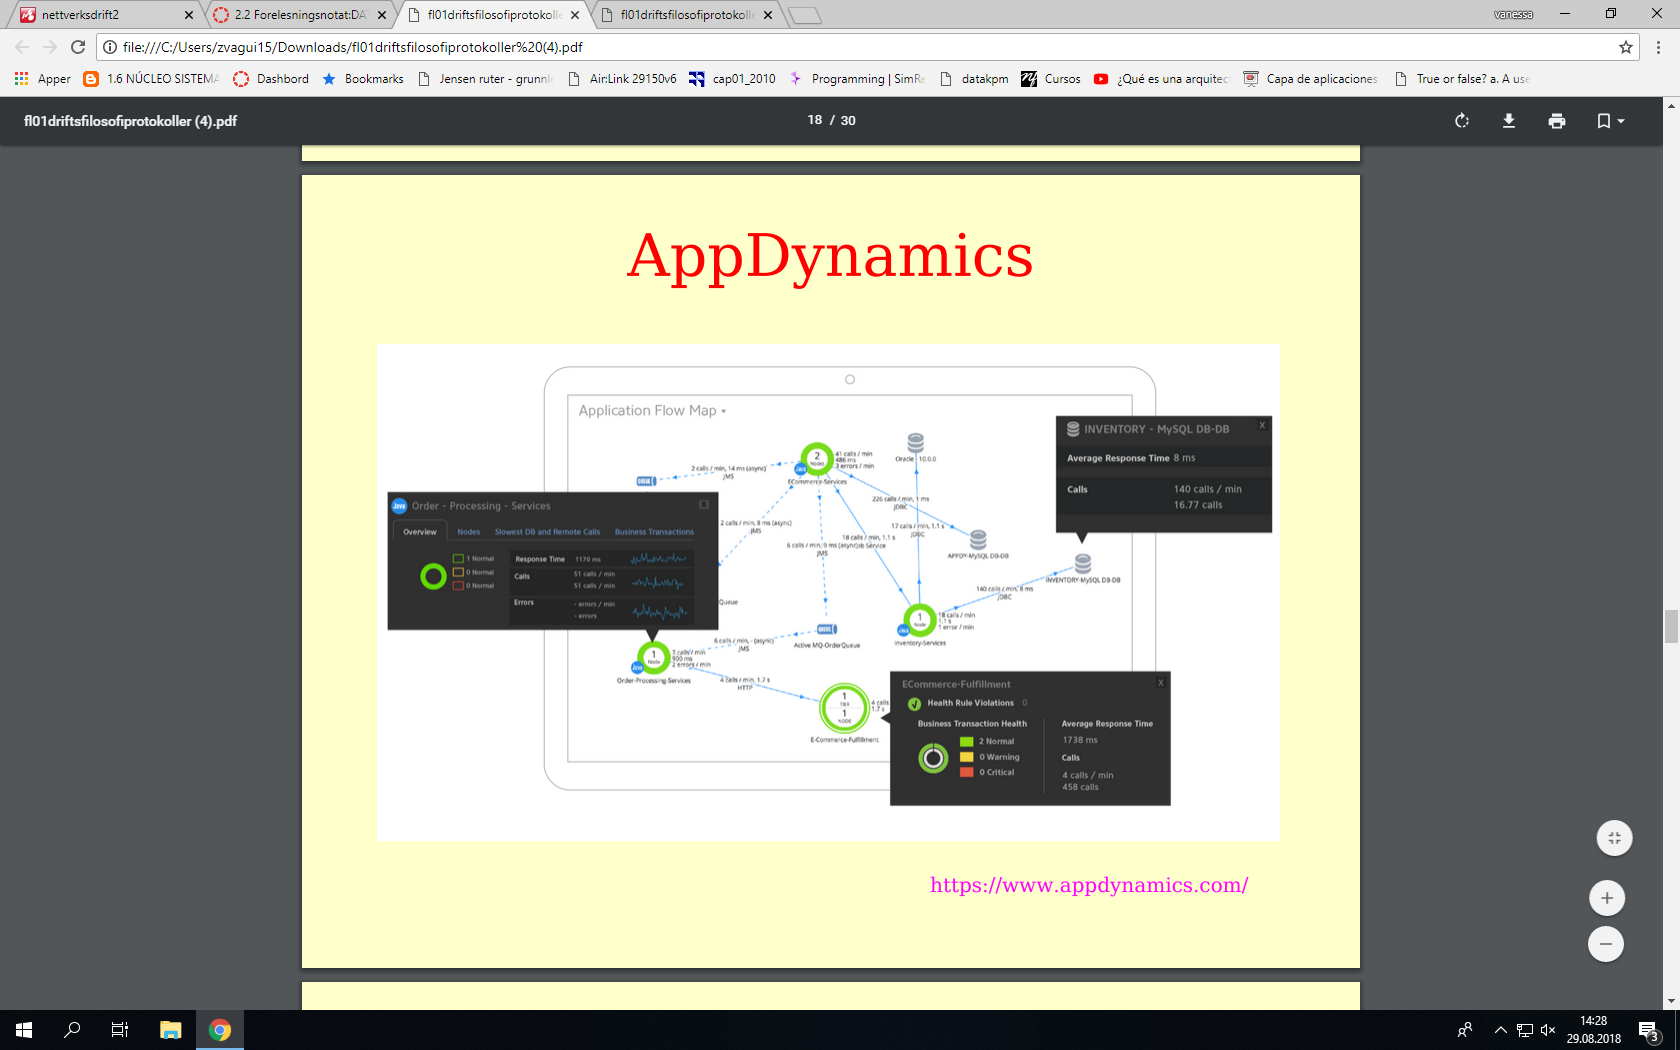Click the Application Flow Map diagram image
The width and height of the screenshot is (1680, 1050).
pos(828,592)
